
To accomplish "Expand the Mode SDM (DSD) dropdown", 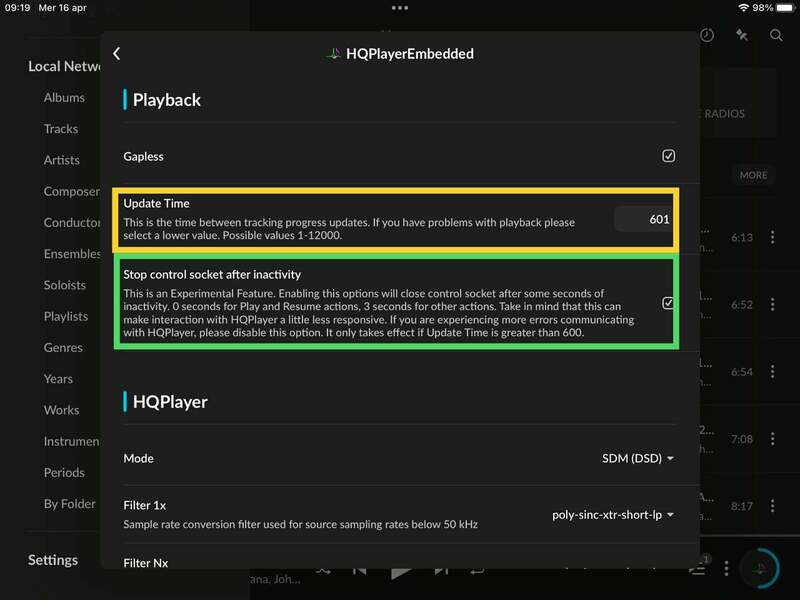I will click(x=637, y=458).
